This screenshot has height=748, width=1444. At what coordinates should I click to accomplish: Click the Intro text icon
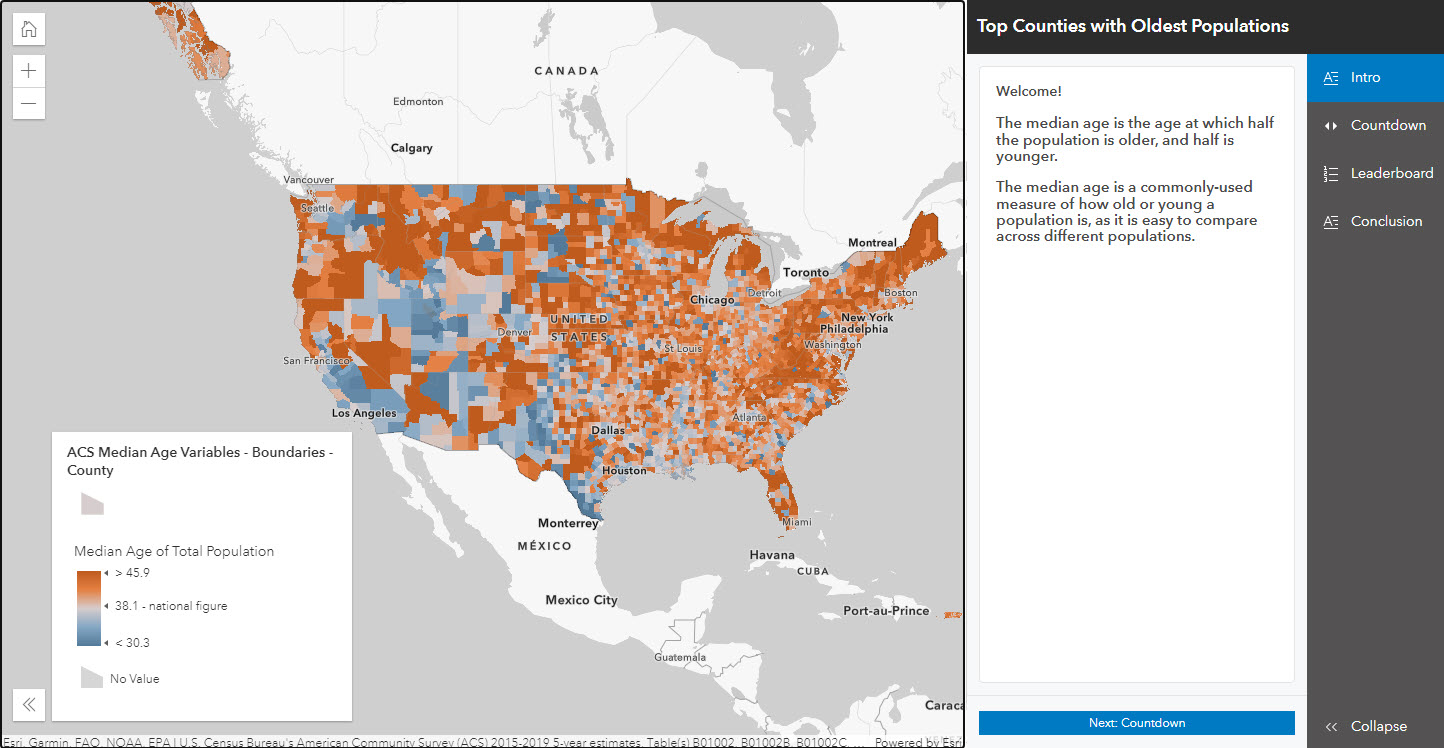tap(1331, 78)
